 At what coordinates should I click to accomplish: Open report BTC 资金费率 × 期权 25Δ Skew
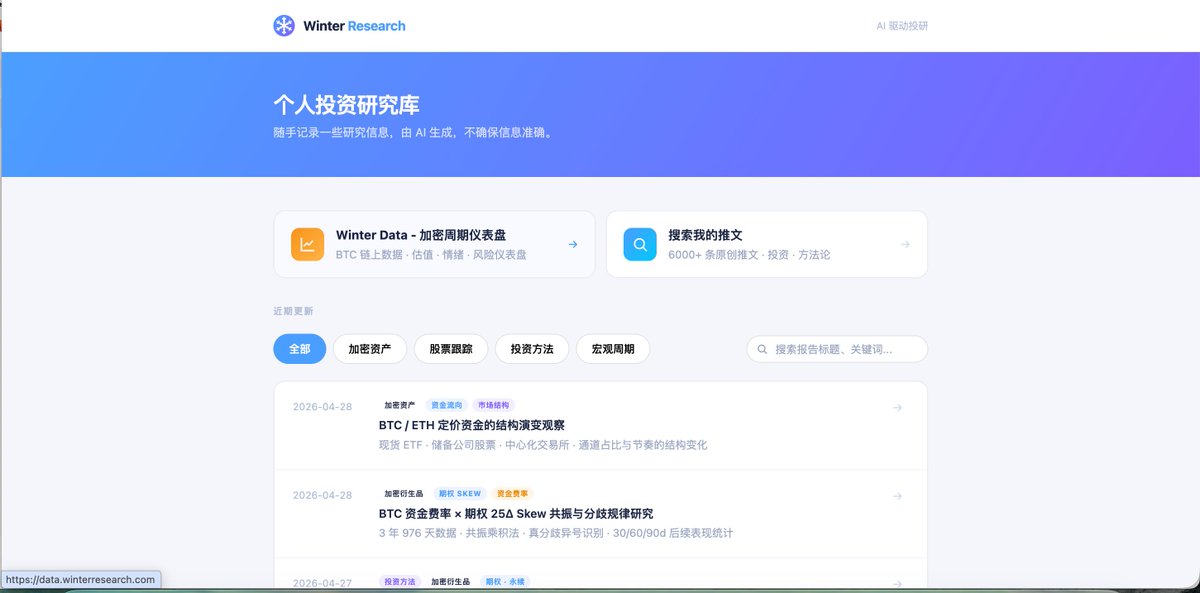(x=516, y=513)
